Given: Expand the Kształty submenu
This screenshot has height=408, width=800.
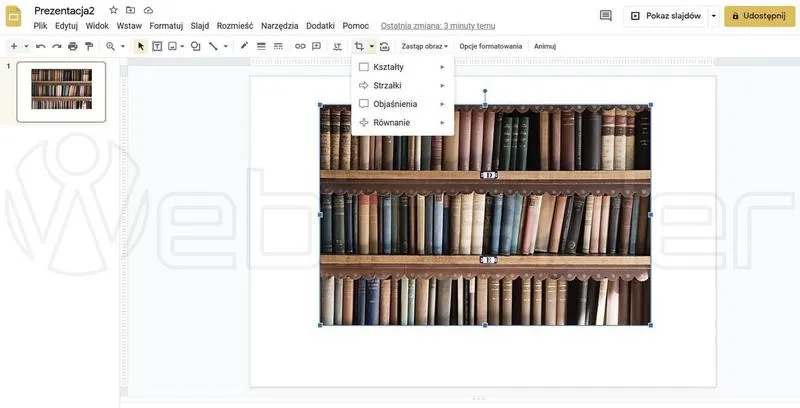Looking at the screenshot, I should pyautogui.click(x=403, y=67).
